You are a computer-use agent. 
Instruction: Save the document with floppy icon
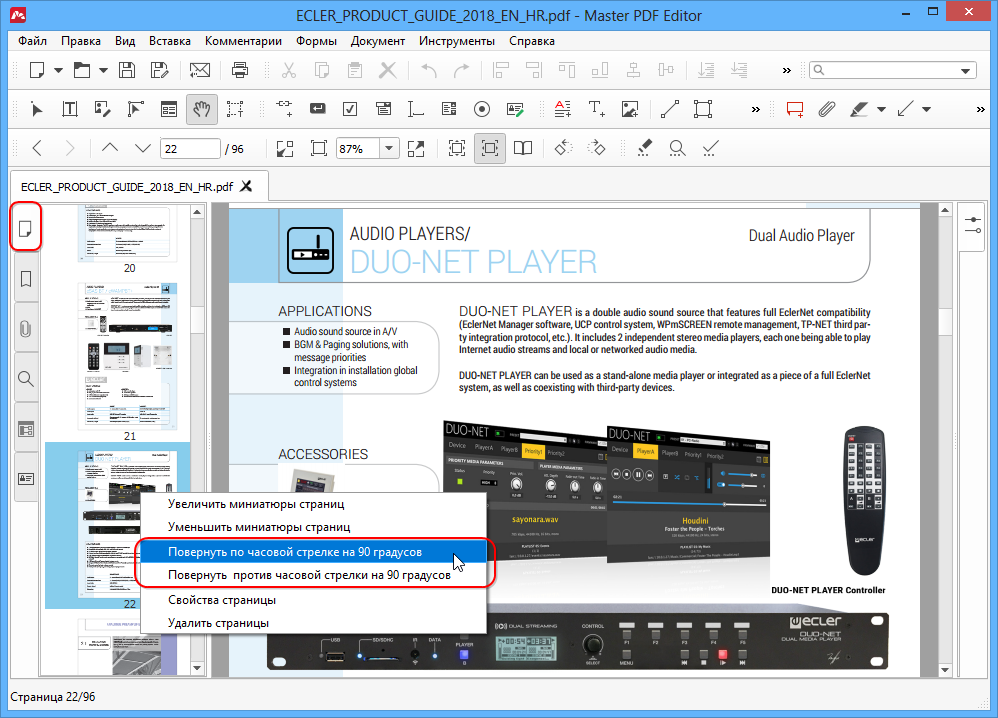(x=127, y=70)
